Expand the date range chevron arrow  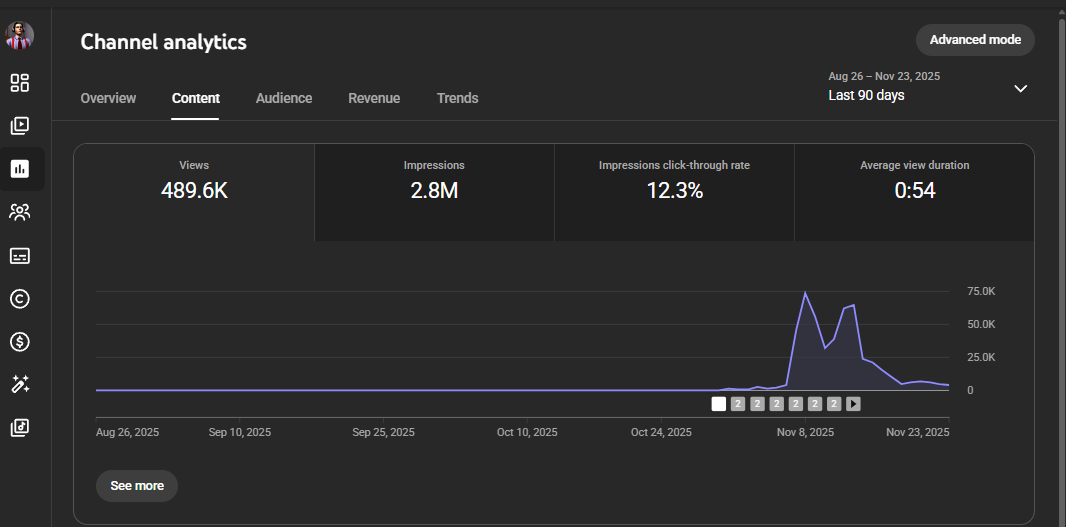coord(1020,88)
